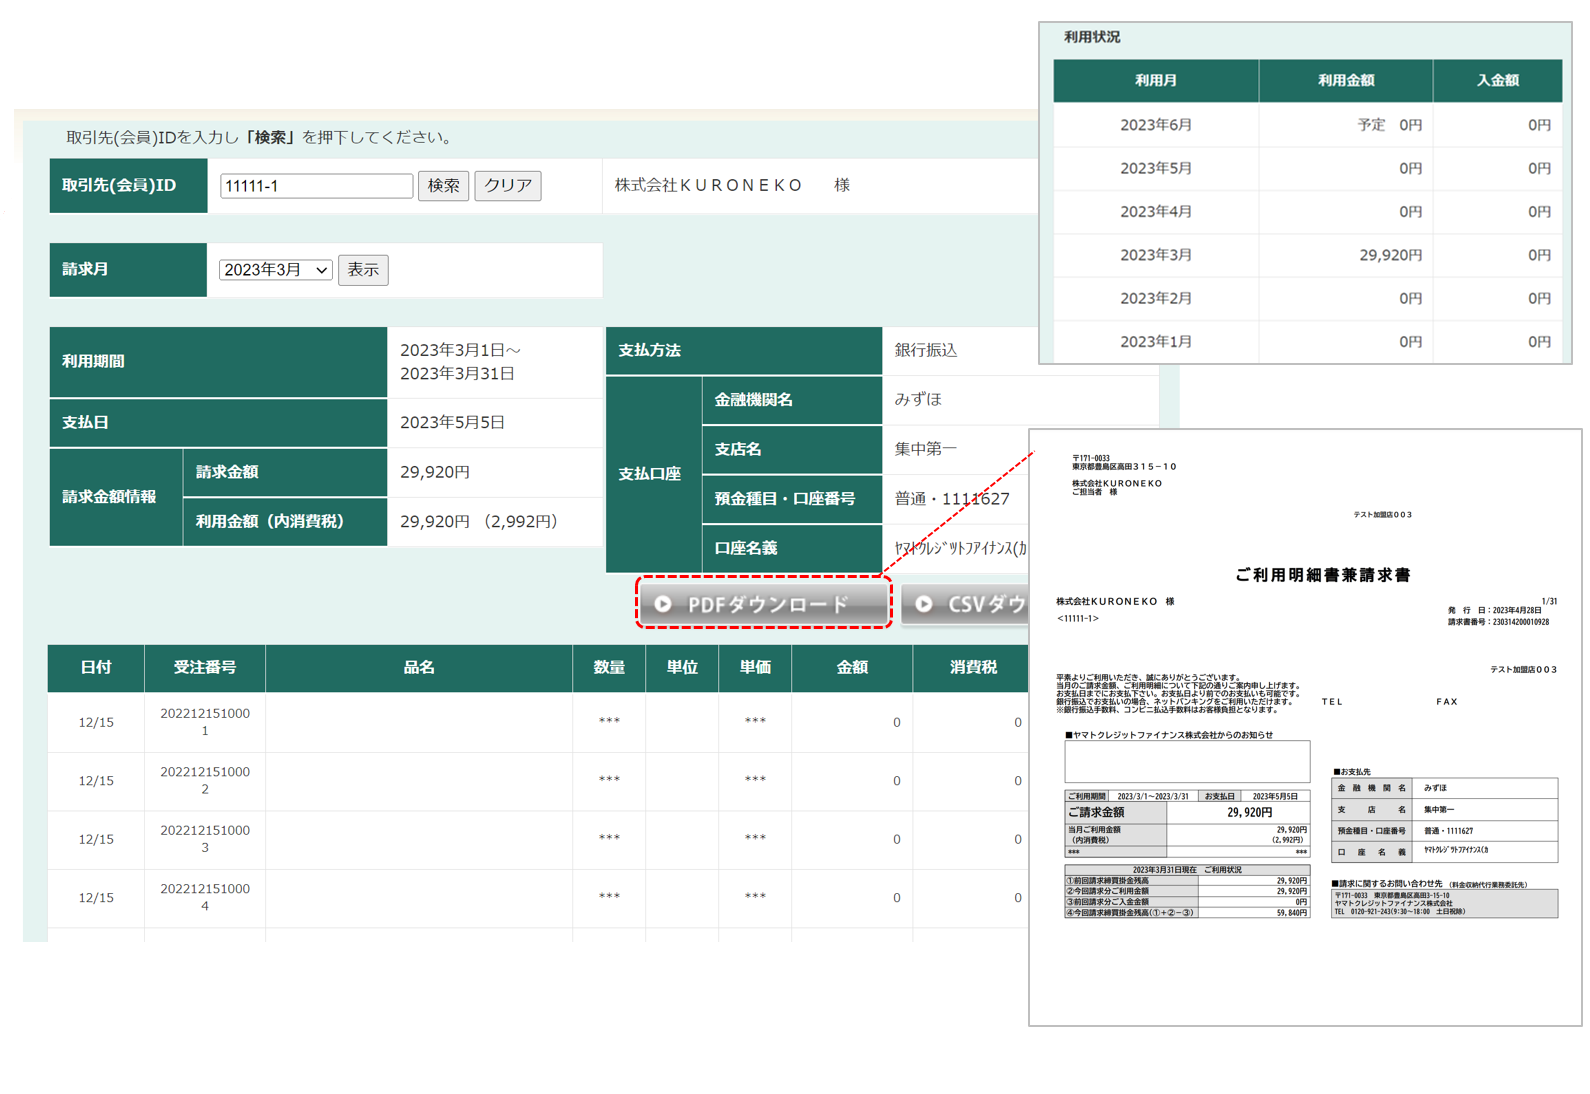Click the 金額 column header
The image size is (1590, 1094).
(852, 668)
